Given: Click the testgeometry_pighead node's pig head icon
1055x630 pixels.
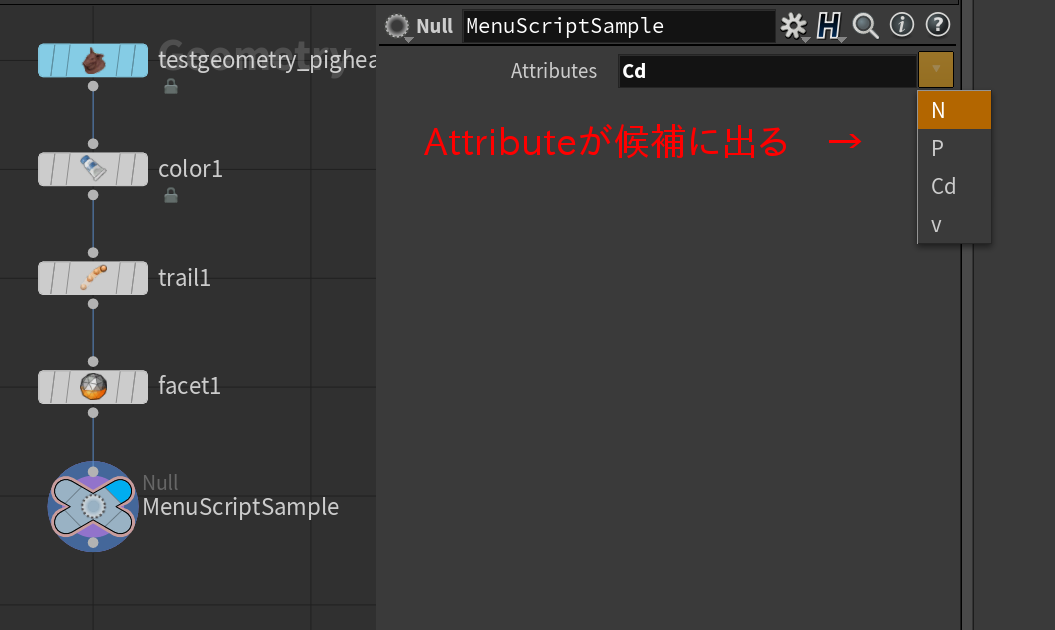Looking at the screenshot, I should click(93, 60).
